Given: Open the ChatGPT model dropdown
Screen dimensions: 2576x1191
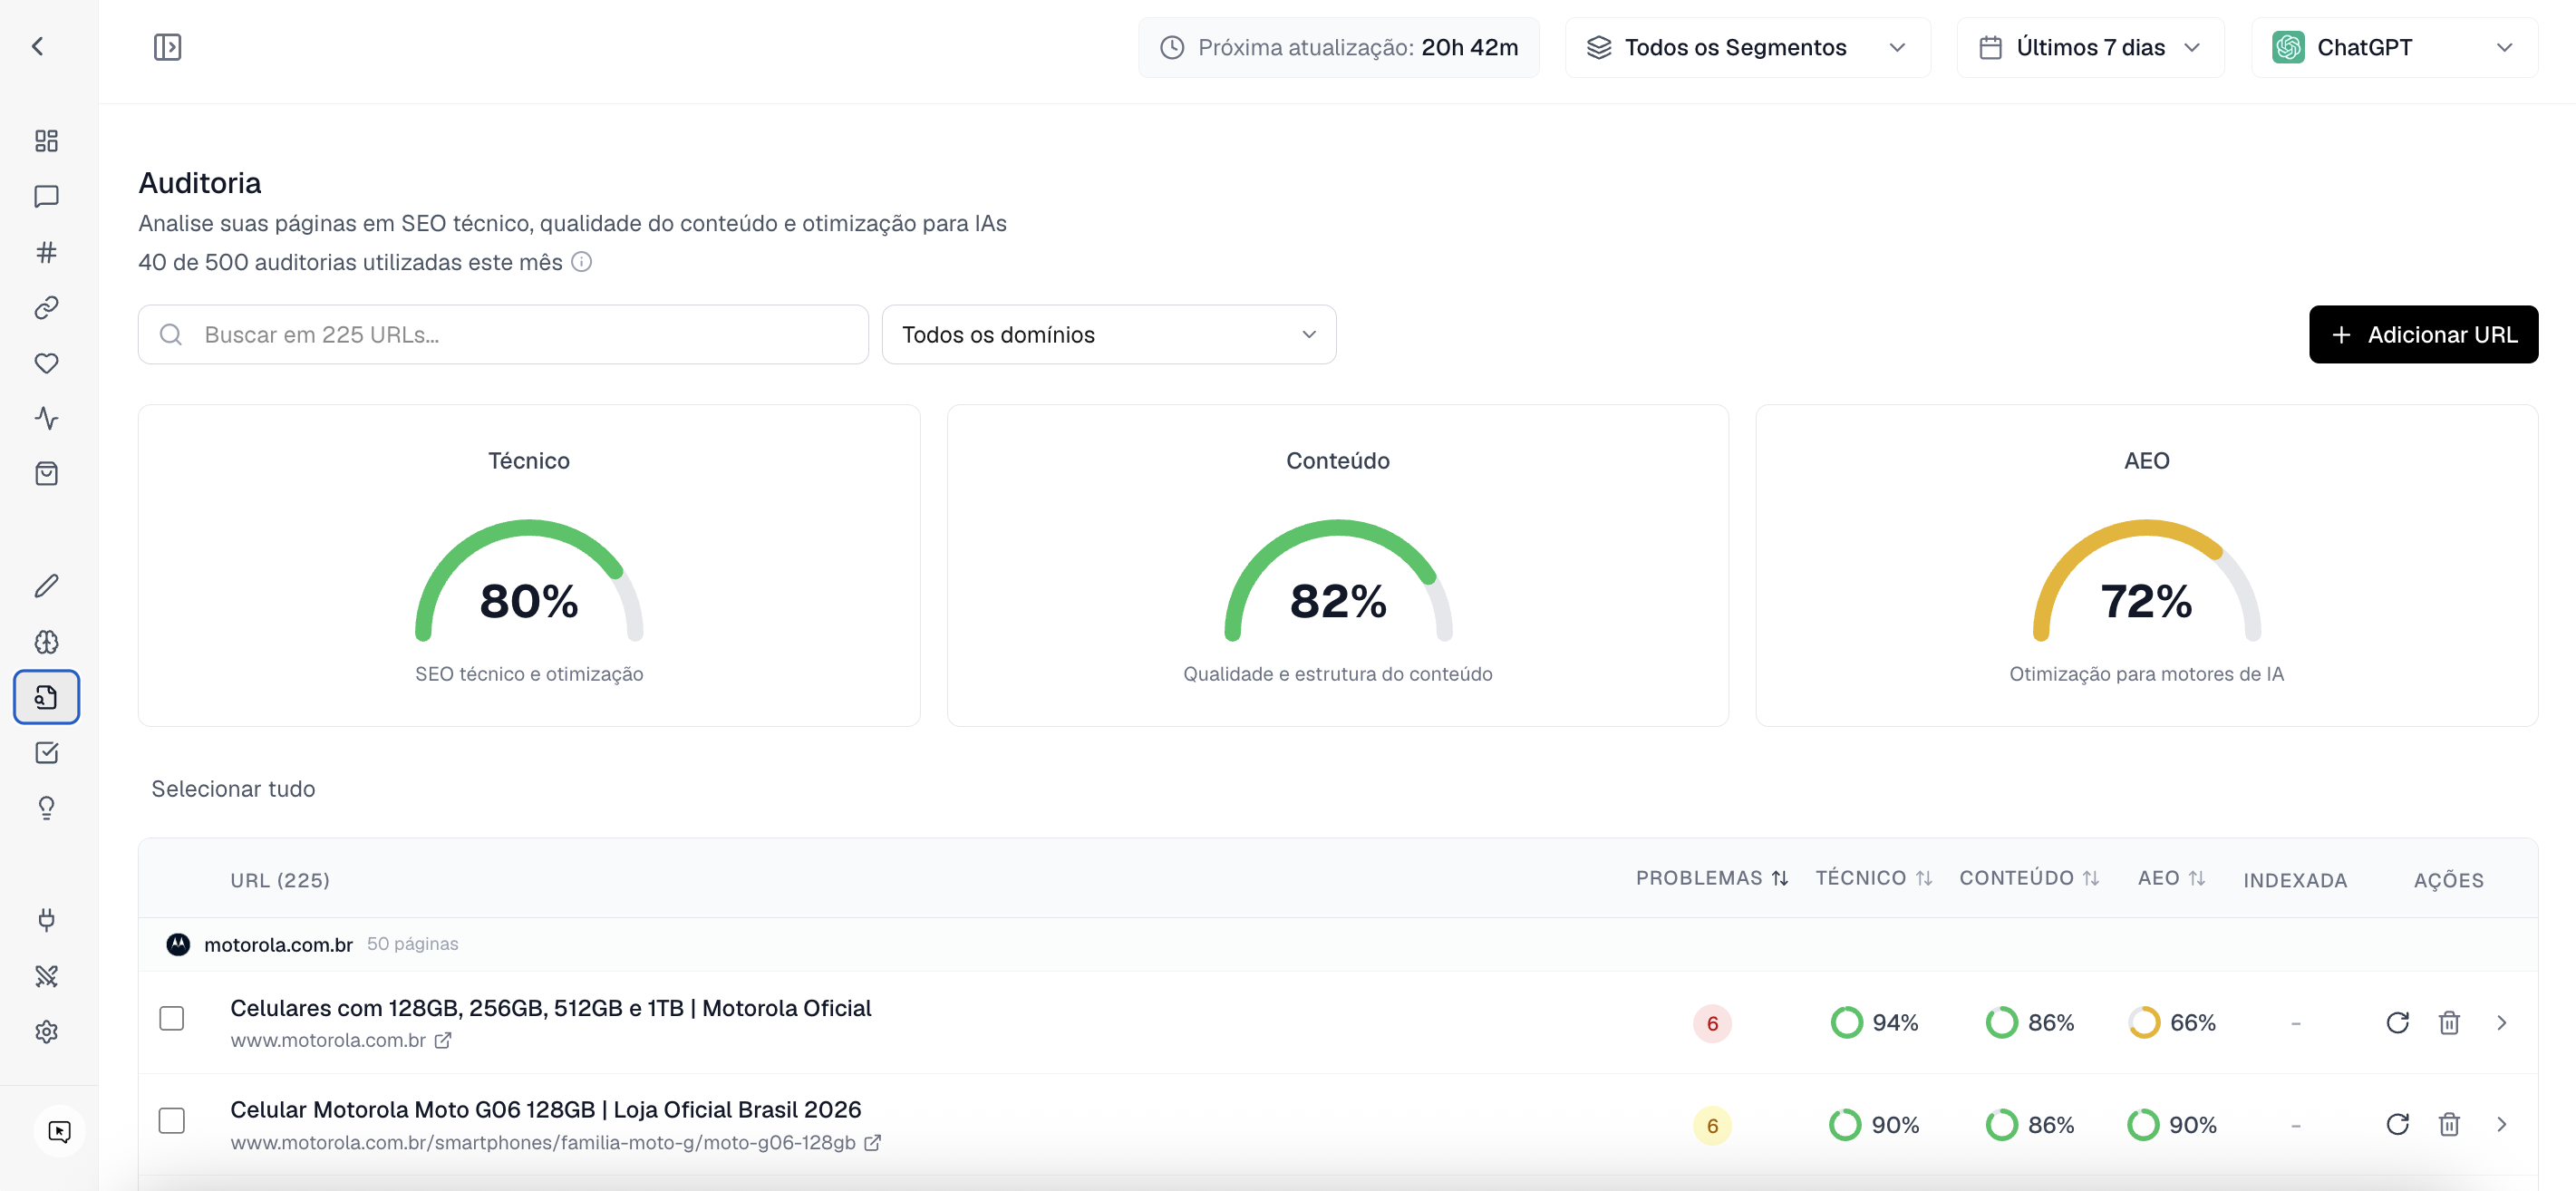Looking at the screenshot, I should click(2394, 47).
